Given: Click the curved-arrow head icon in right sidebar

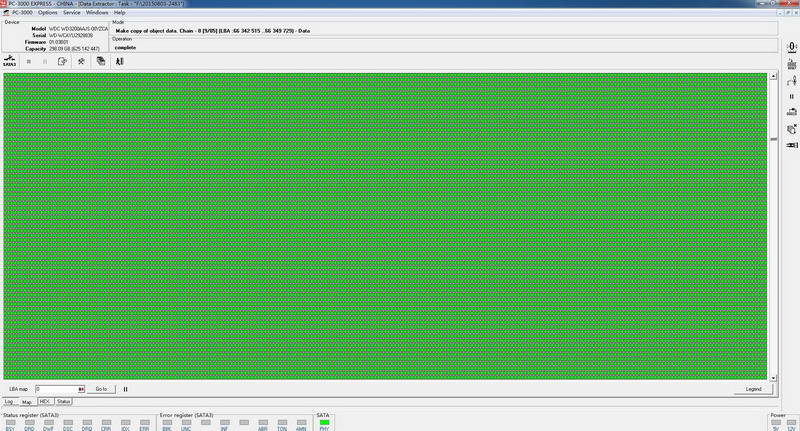Looking at the screenshot, I should [x=792, y=81].
